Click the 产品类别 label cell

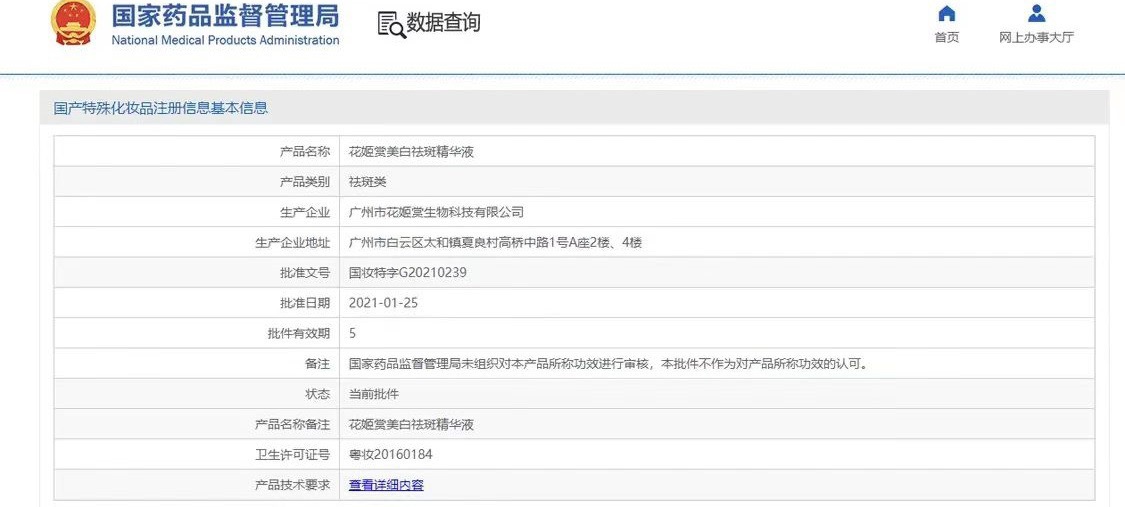(197, 182)
